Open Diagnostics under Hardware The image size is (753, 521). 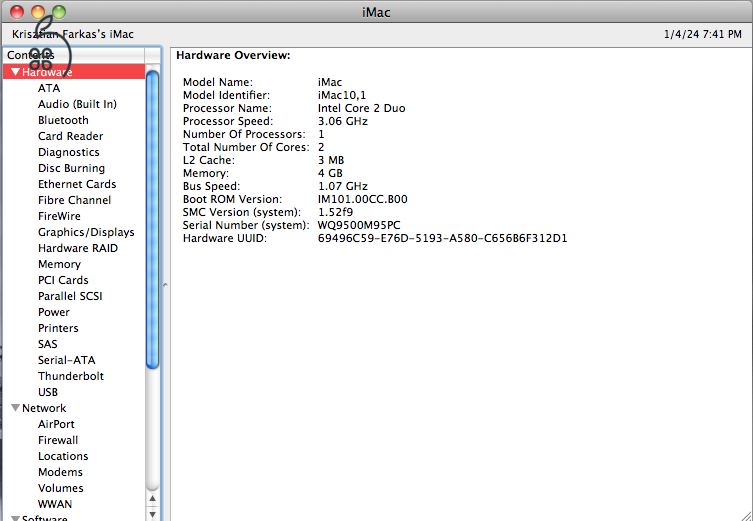[69, 152]
